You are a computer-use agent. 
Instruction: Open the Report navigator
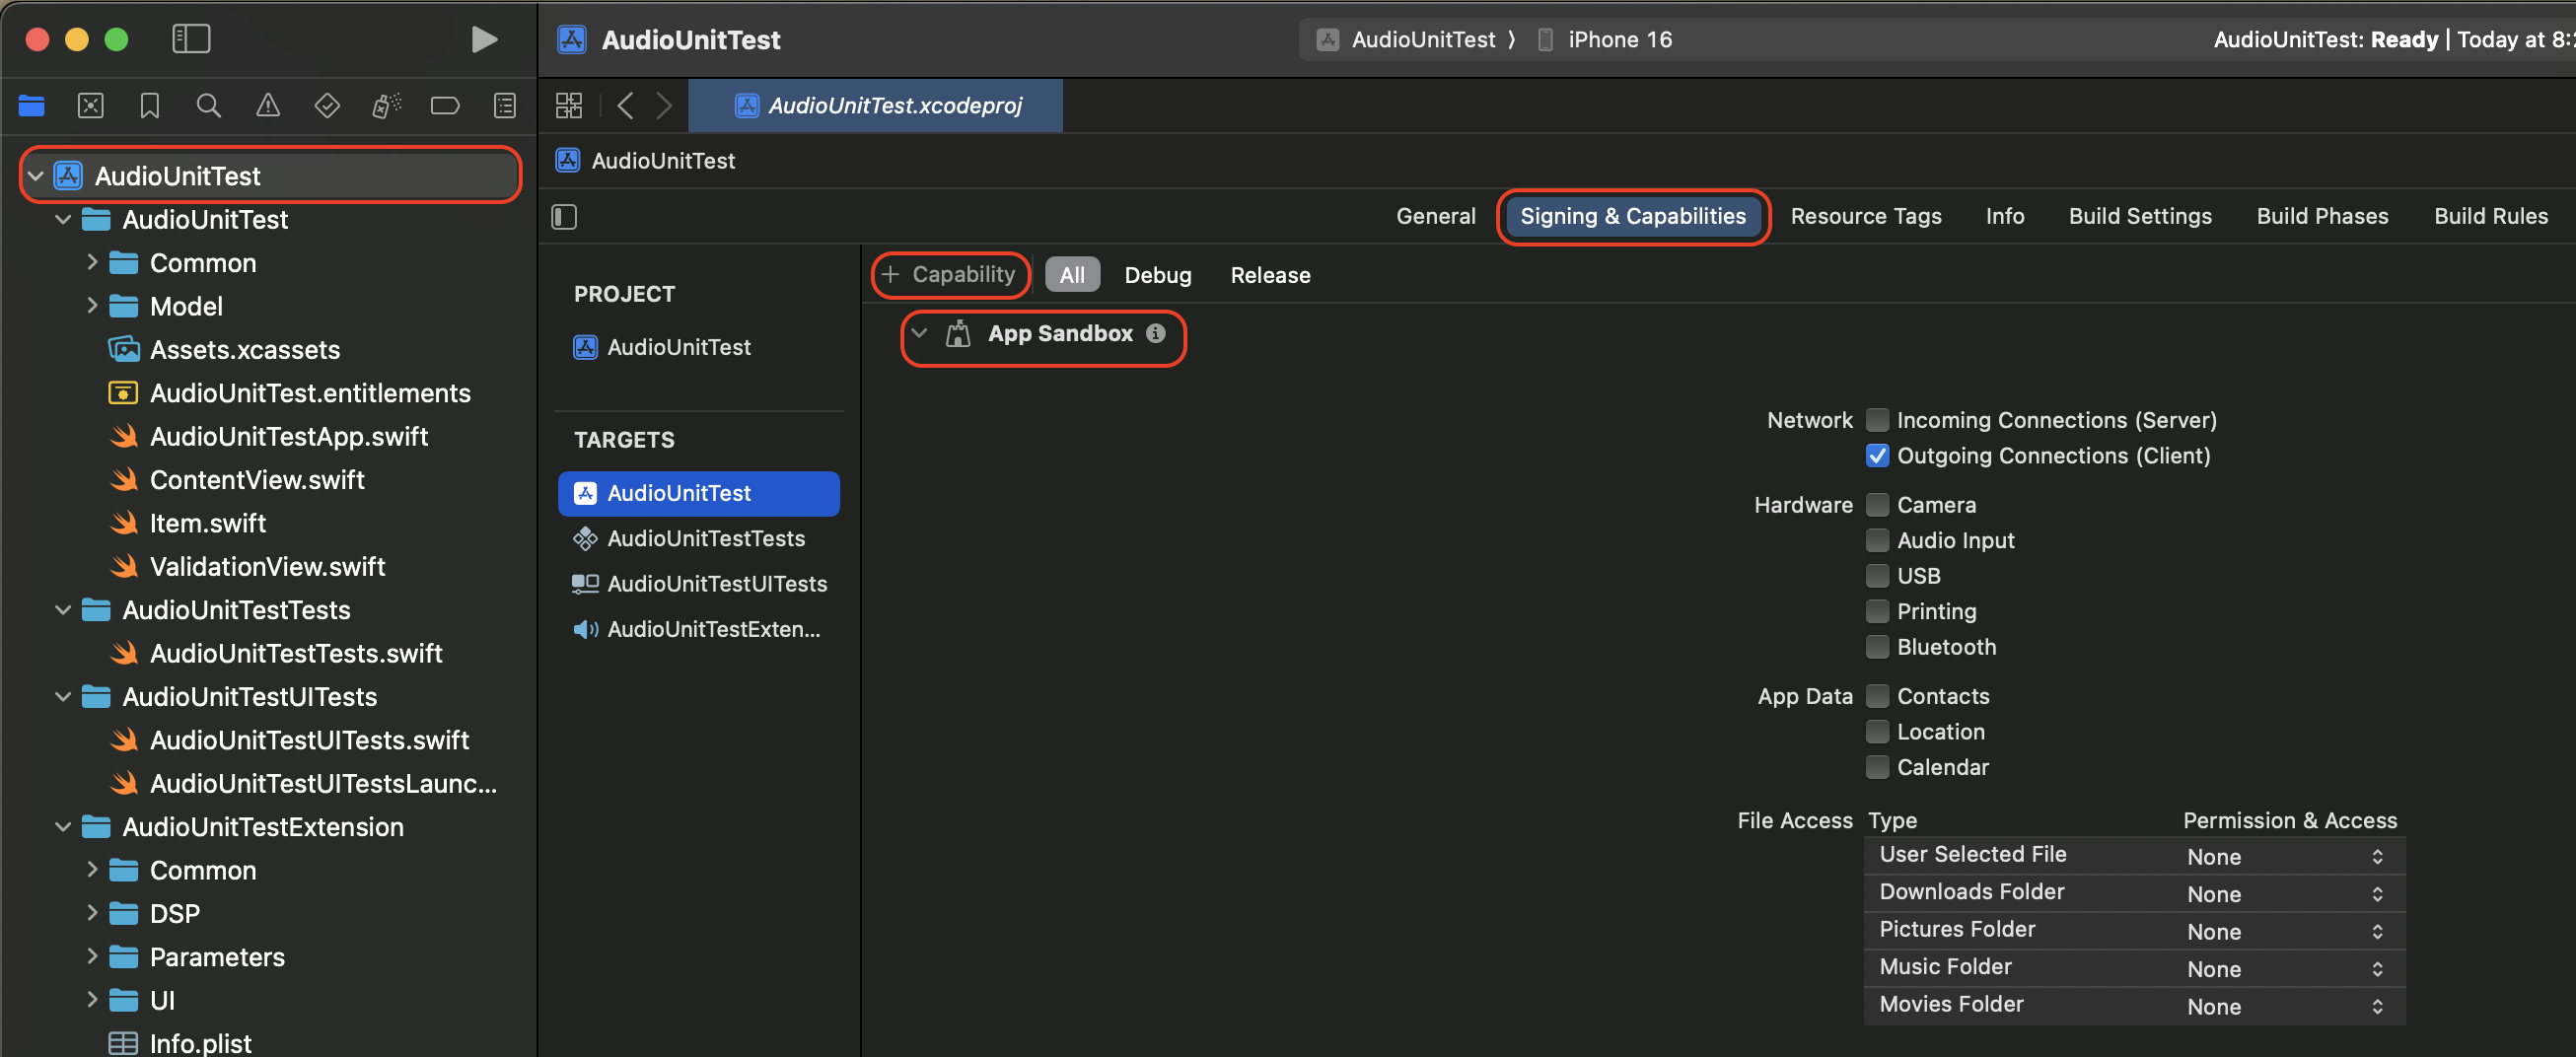(x=505, y=105)
